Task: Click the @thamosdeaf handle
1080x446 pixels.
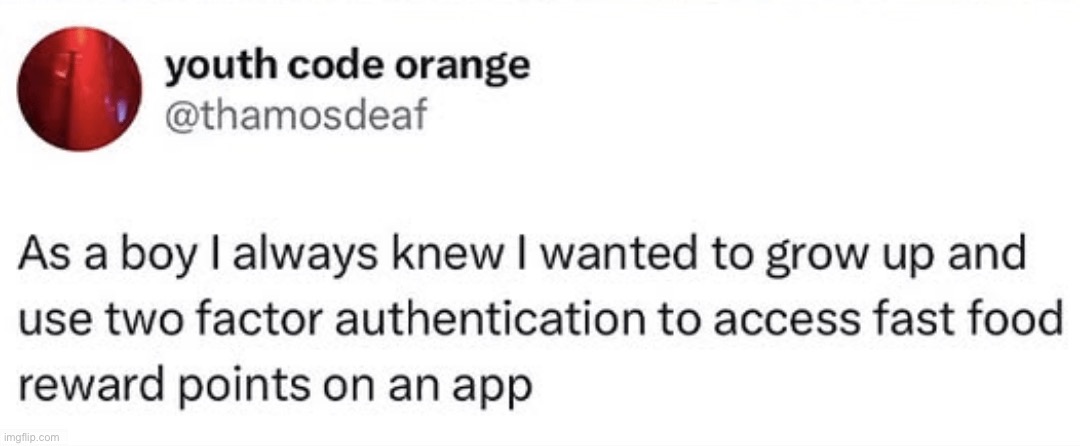Action: pos(296,115)
